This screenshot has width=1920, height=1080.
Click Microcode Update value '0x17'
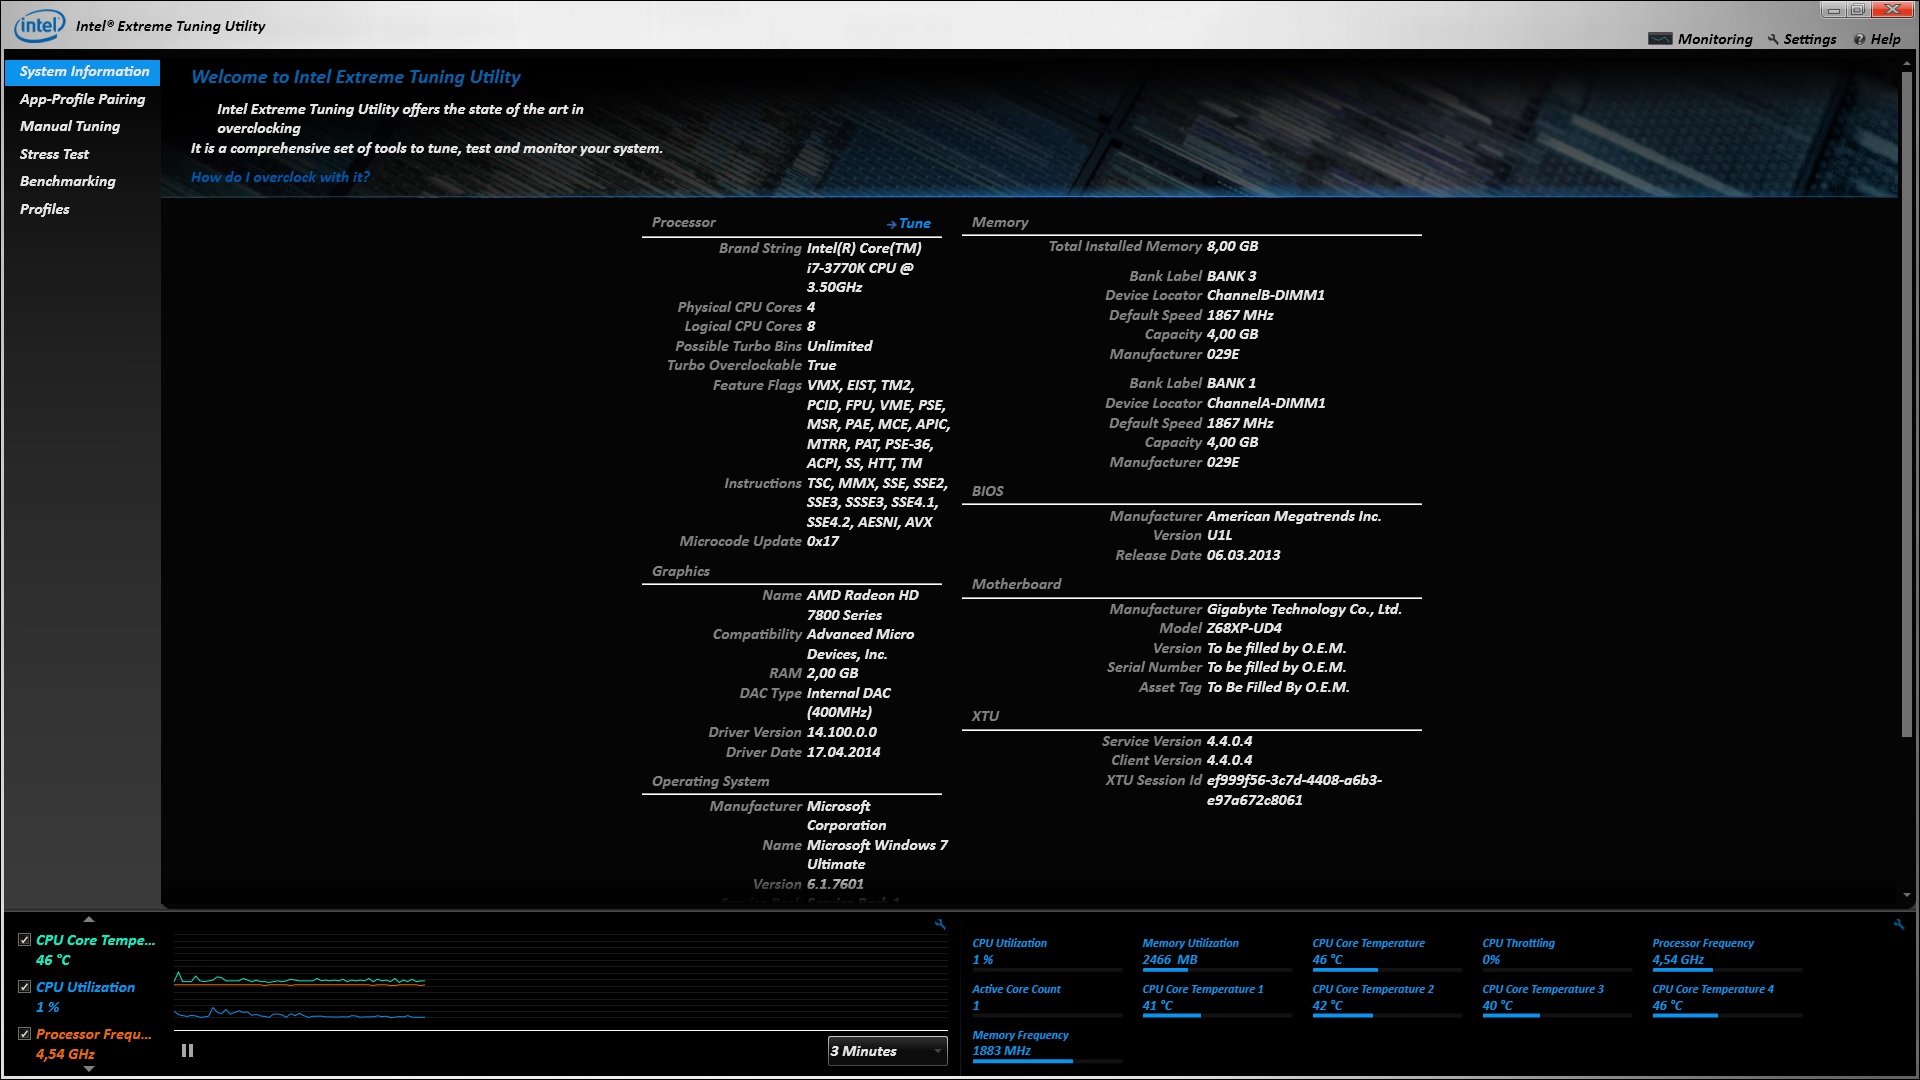coord(822,541)
